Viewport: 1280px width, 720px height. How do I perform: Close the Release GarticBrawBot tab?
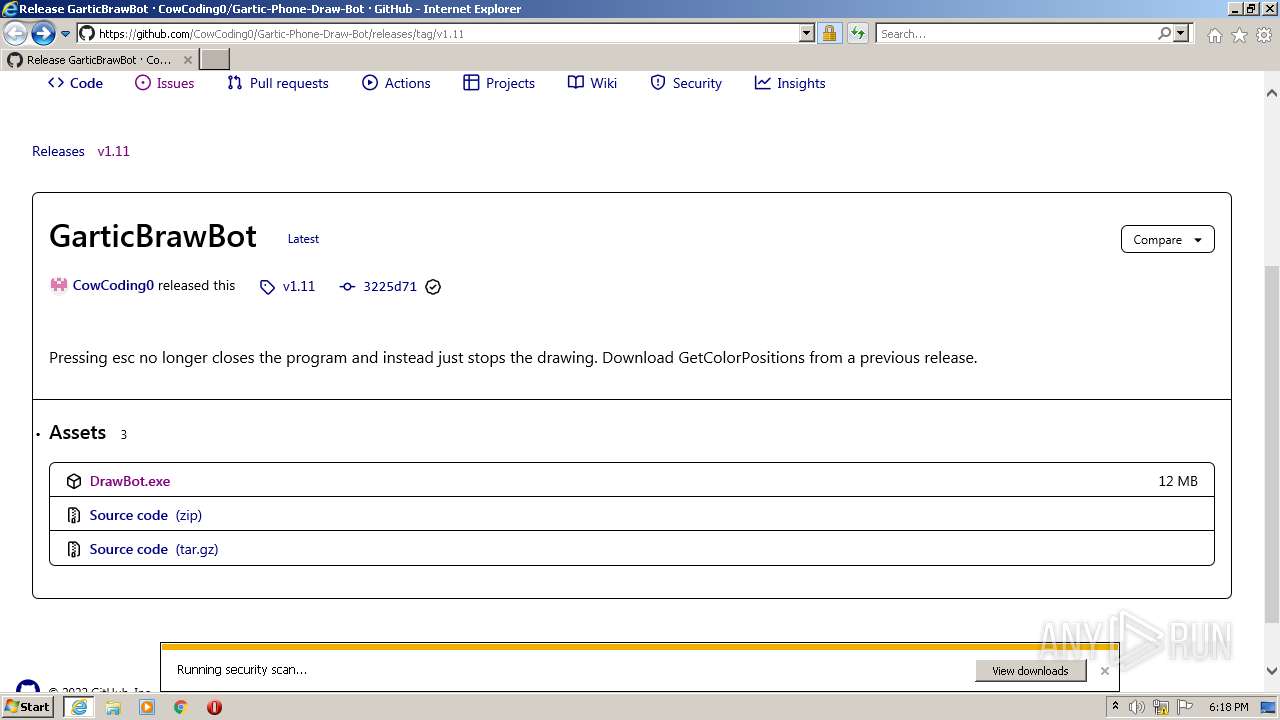point(187,60)
